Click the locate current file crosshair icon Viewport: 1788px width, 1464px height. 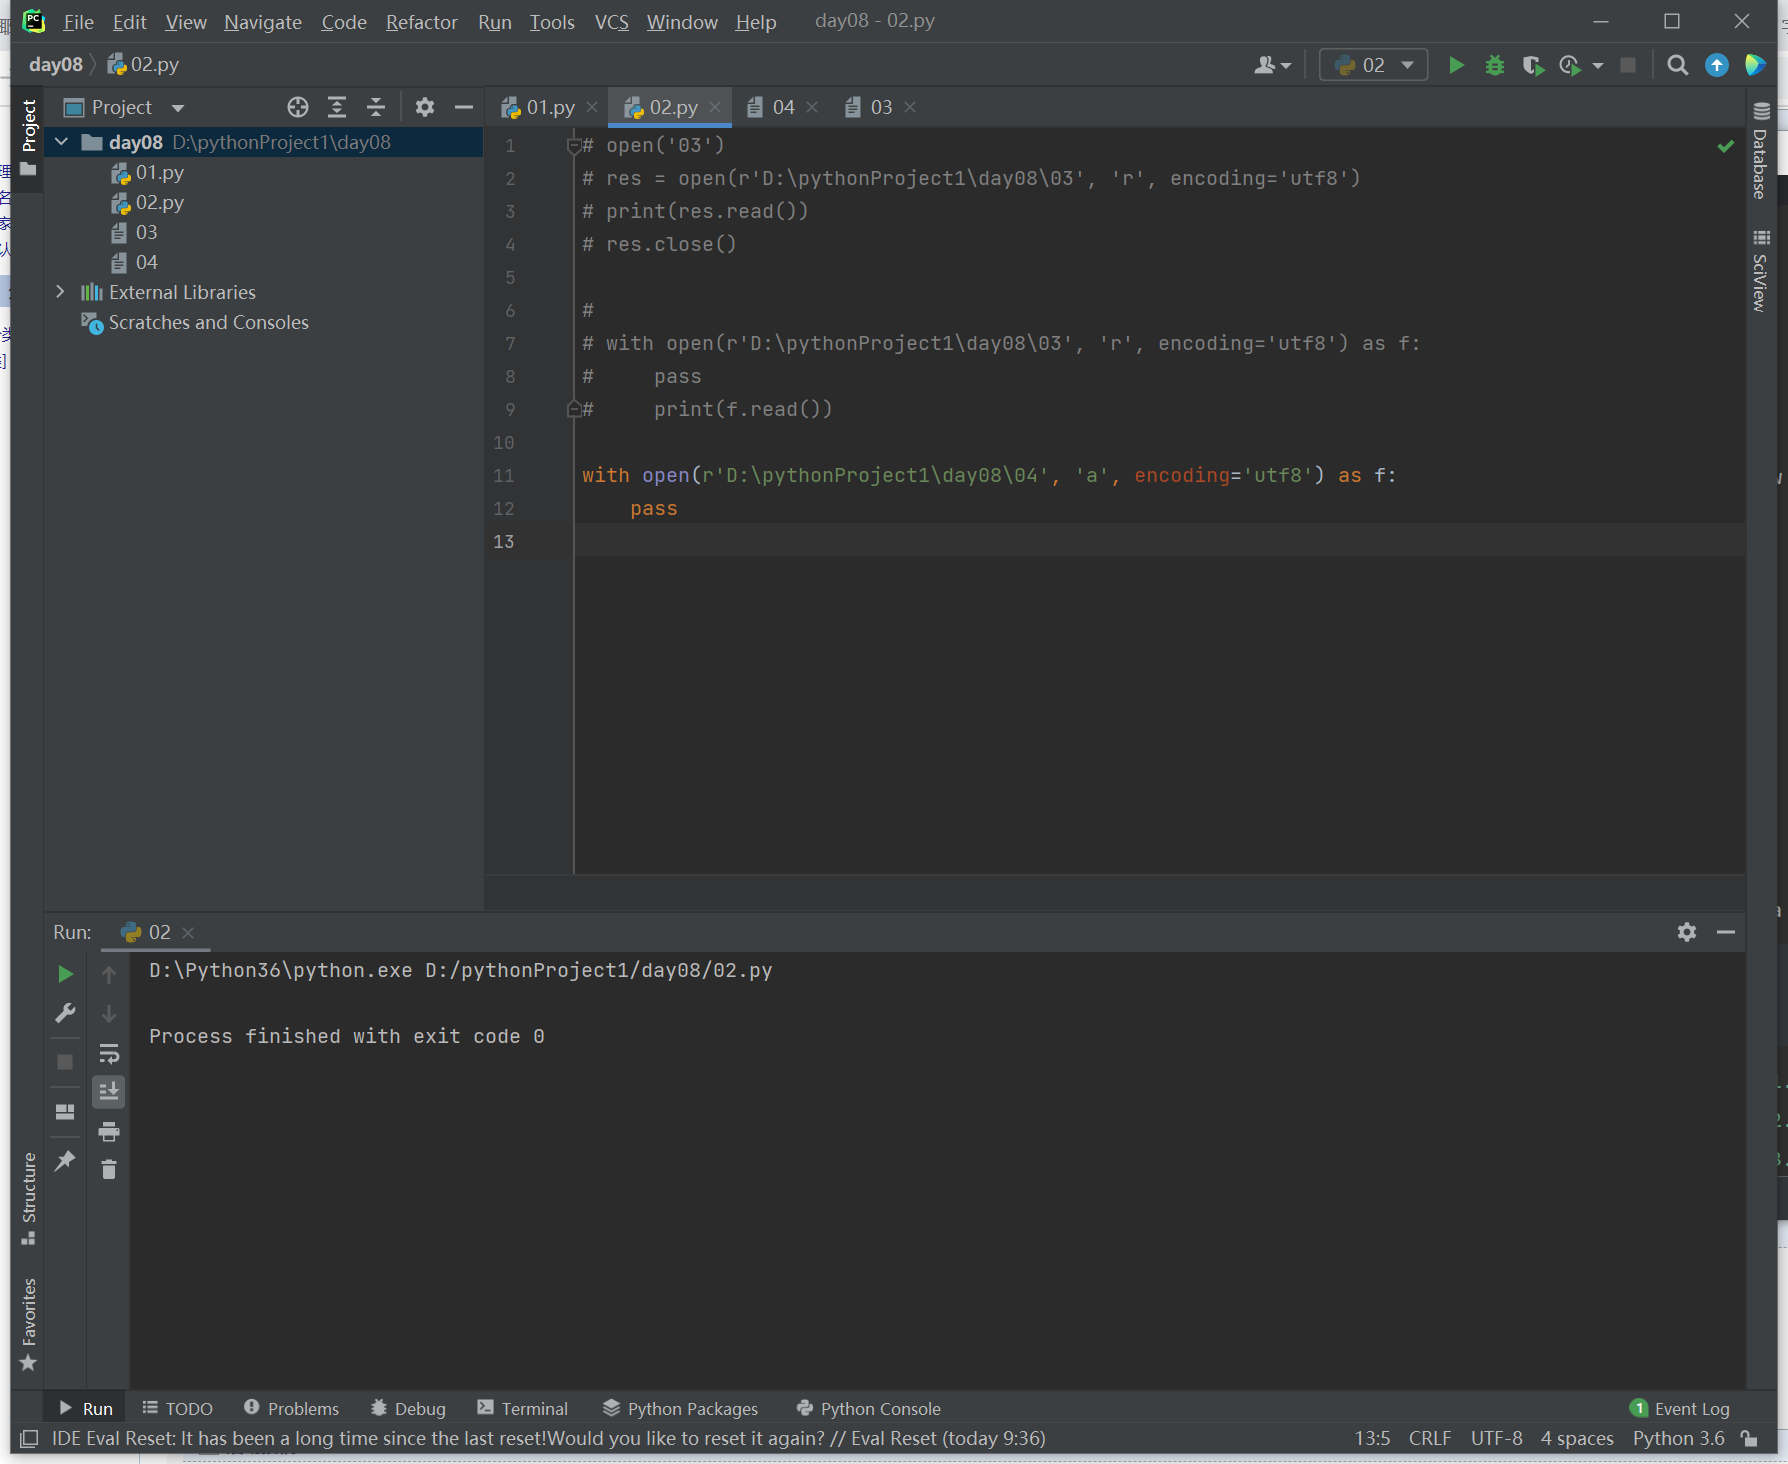pos(297,107)
